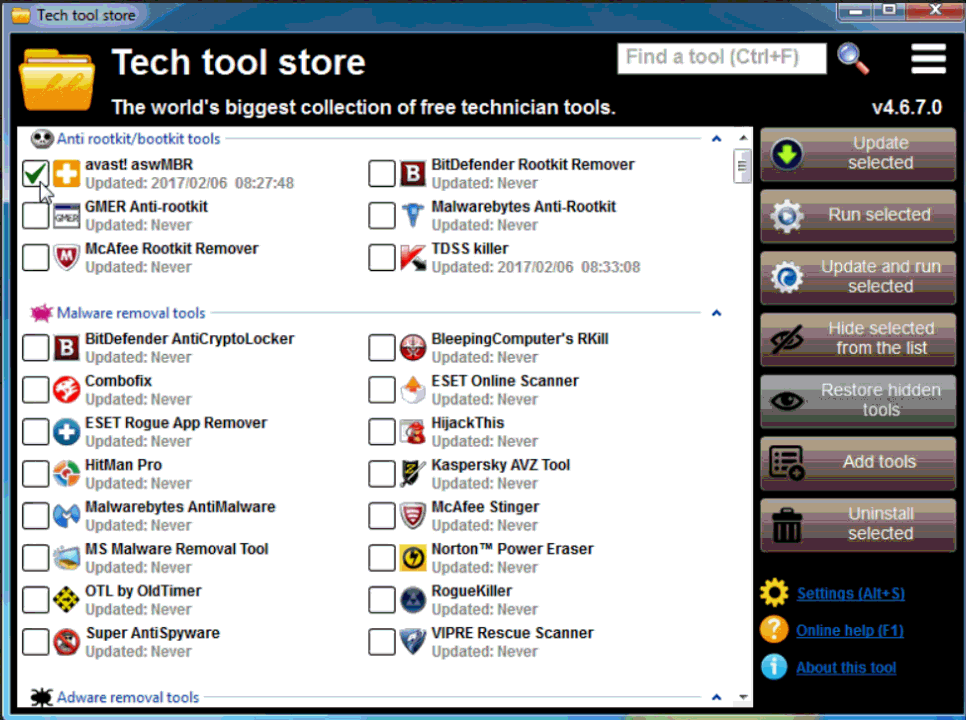Image resolution: width=966 pixels, height=720 pixels.
Task: Click the Uninstall selected button
Action: [x=858, y=524]
